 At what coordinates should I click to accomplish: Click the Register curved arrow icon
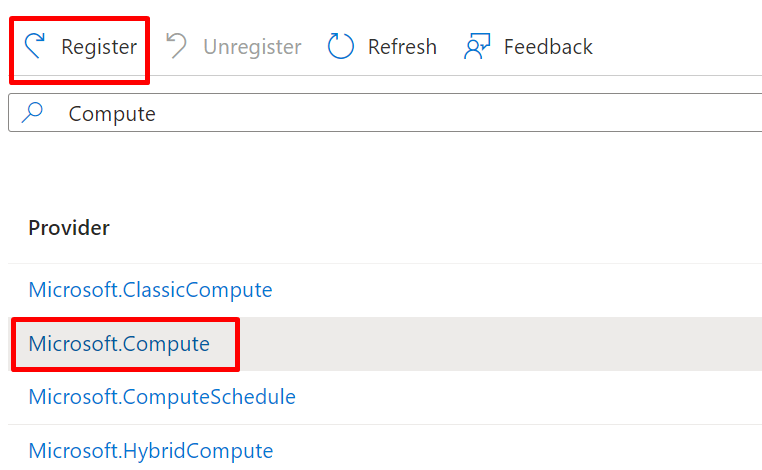click(35, 46)
